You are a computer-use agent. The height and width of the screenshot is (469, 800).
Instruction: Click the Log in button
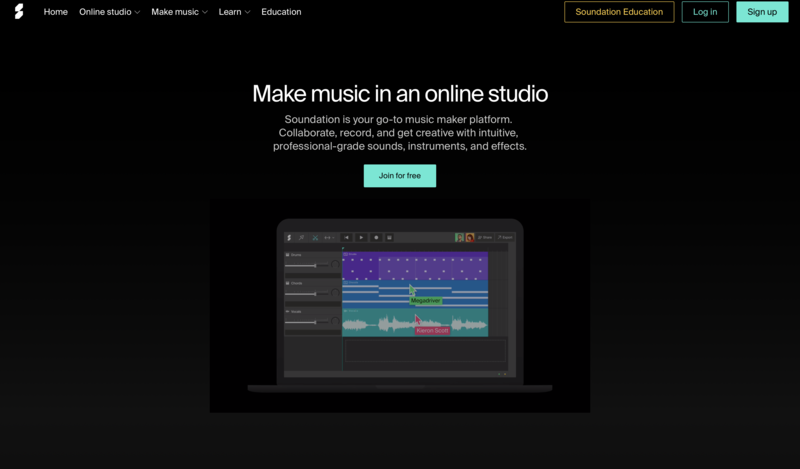click(x=705, y=12)
